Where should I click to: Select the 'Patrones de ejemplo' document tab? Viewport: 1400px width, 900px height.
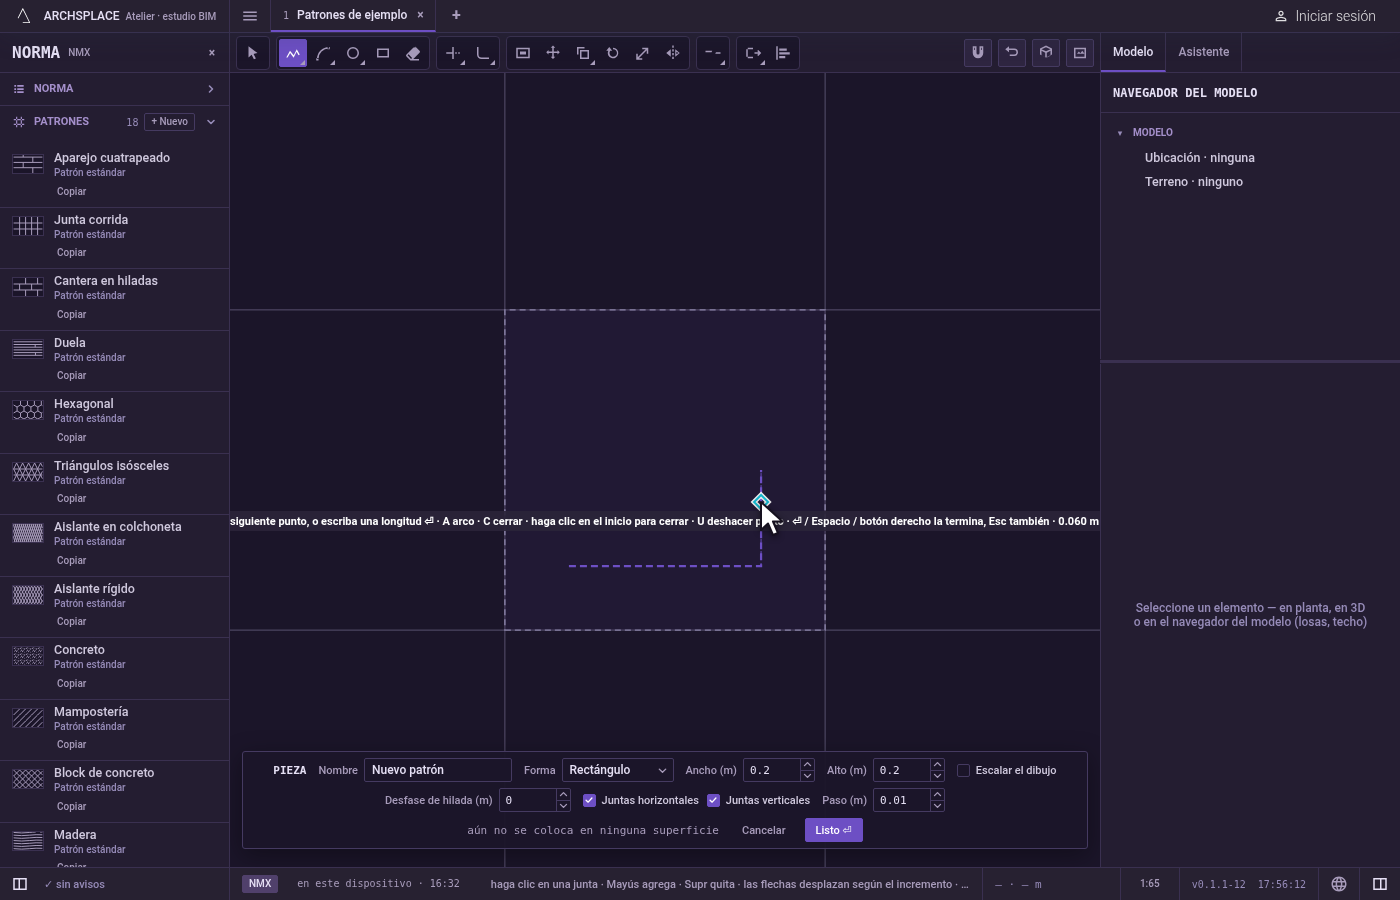(351, 15)
